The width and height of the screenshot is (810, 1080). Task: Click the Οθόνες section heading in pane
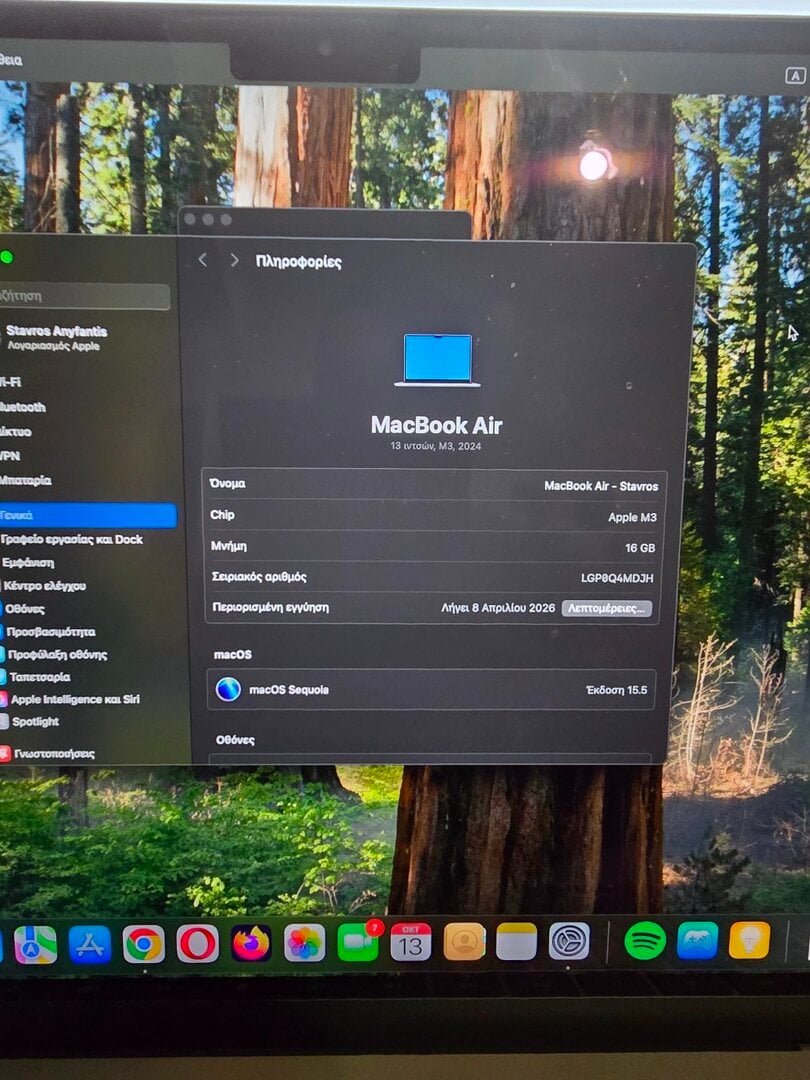[x=236, y=740]
